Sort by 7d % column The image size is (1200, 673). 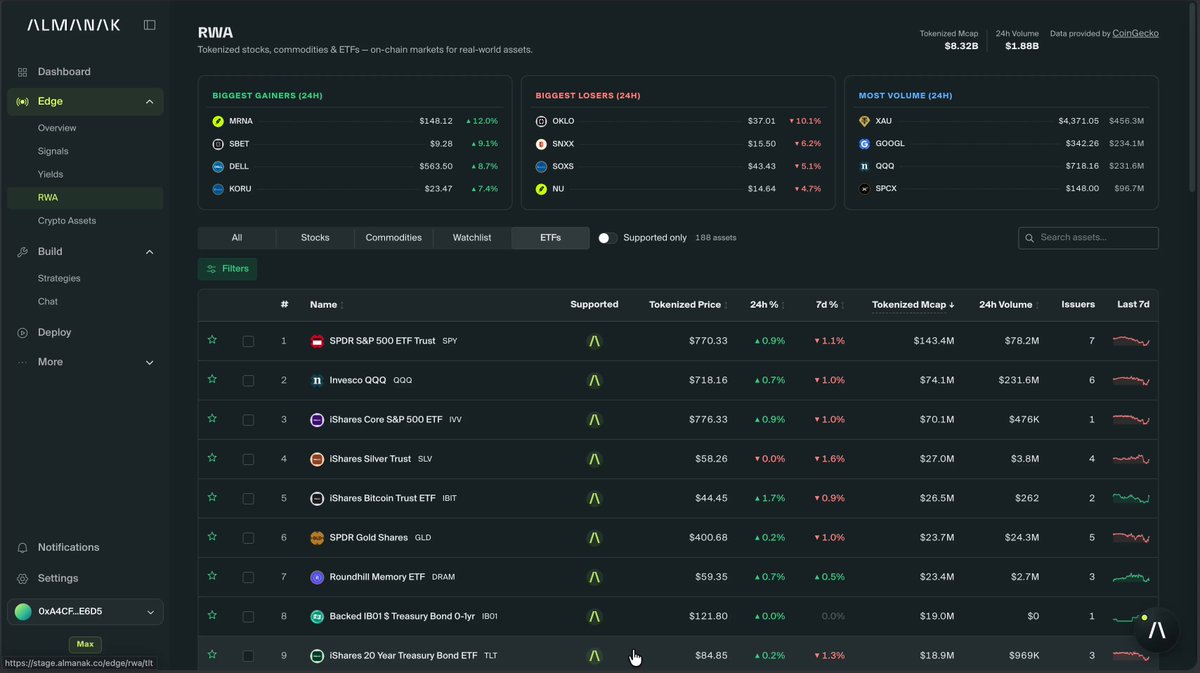[830, 304]
